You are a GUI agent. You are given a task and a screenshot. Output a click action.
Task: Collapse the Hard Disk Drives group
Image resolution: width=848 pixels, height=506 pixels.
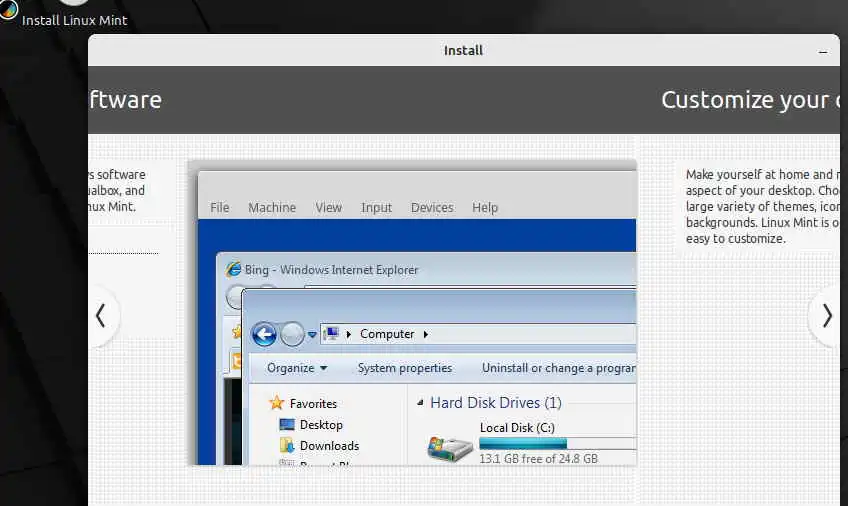point(420,403)
